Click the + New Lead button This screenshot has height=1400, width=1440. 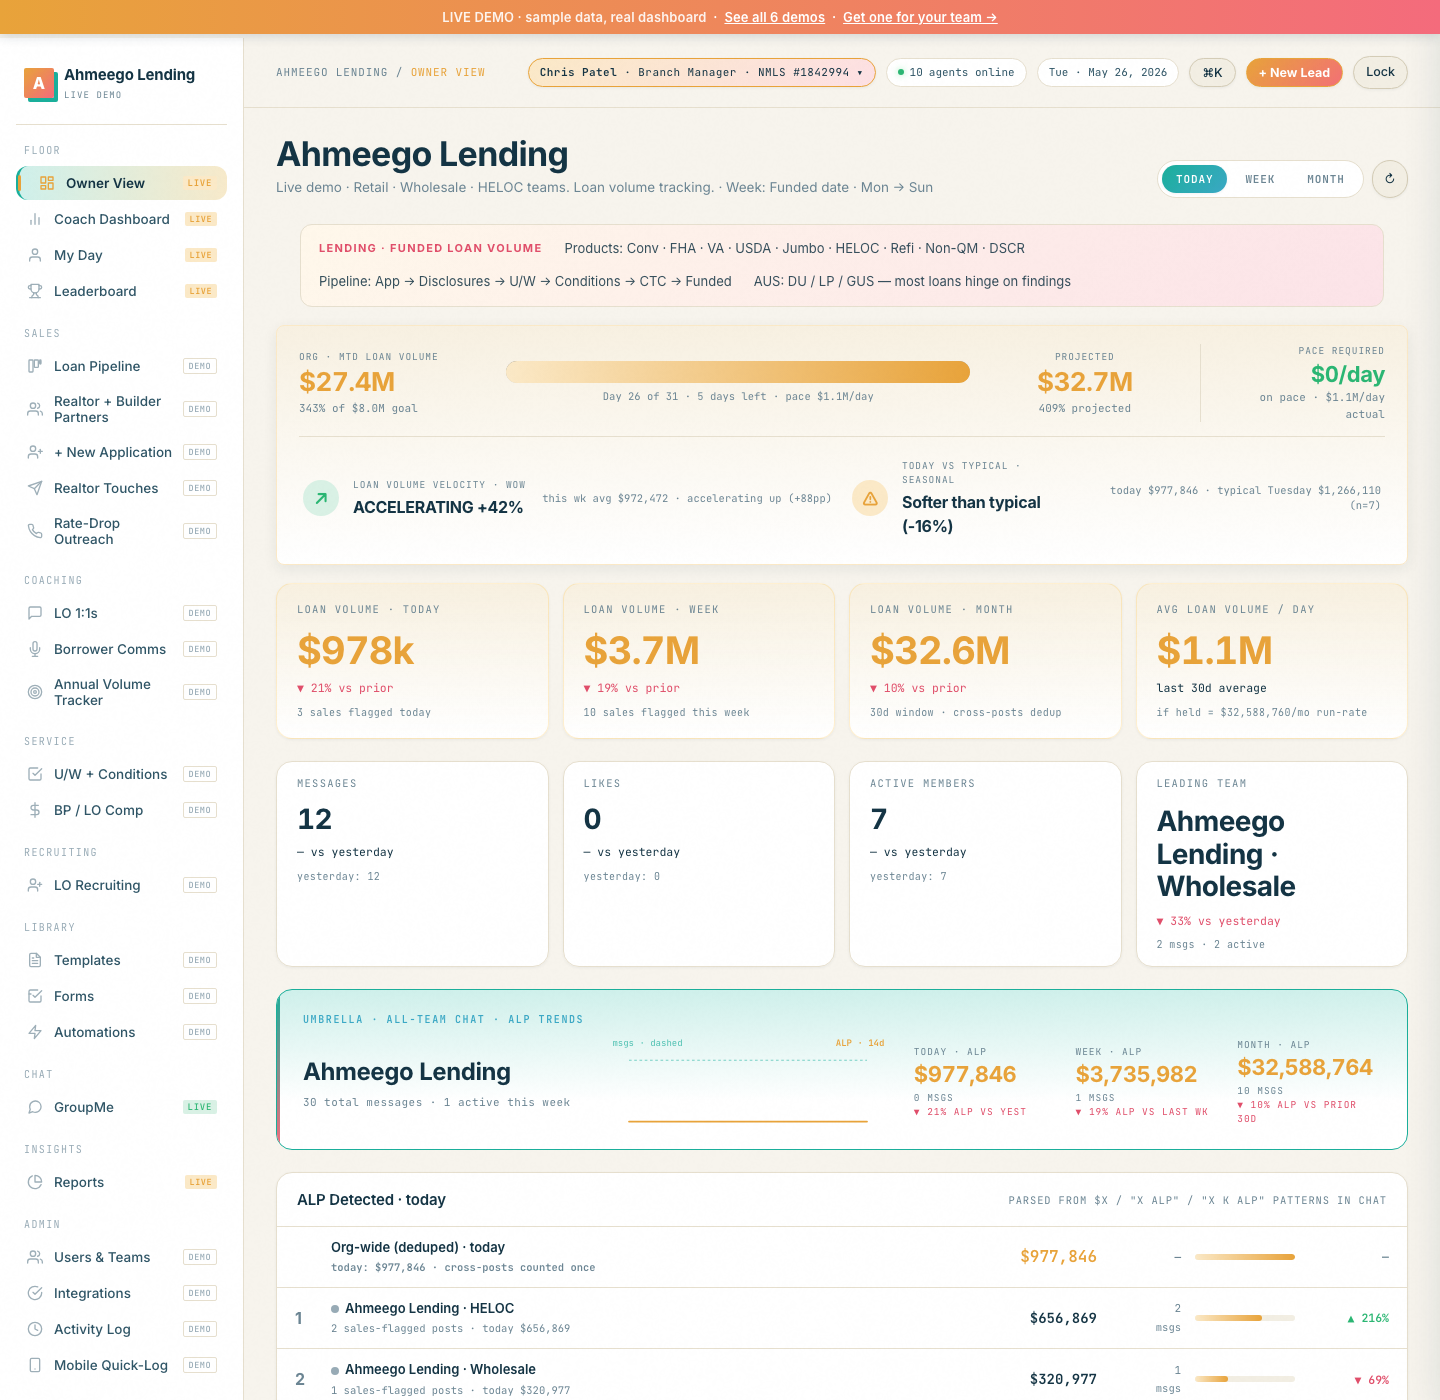click(1294, 72)
